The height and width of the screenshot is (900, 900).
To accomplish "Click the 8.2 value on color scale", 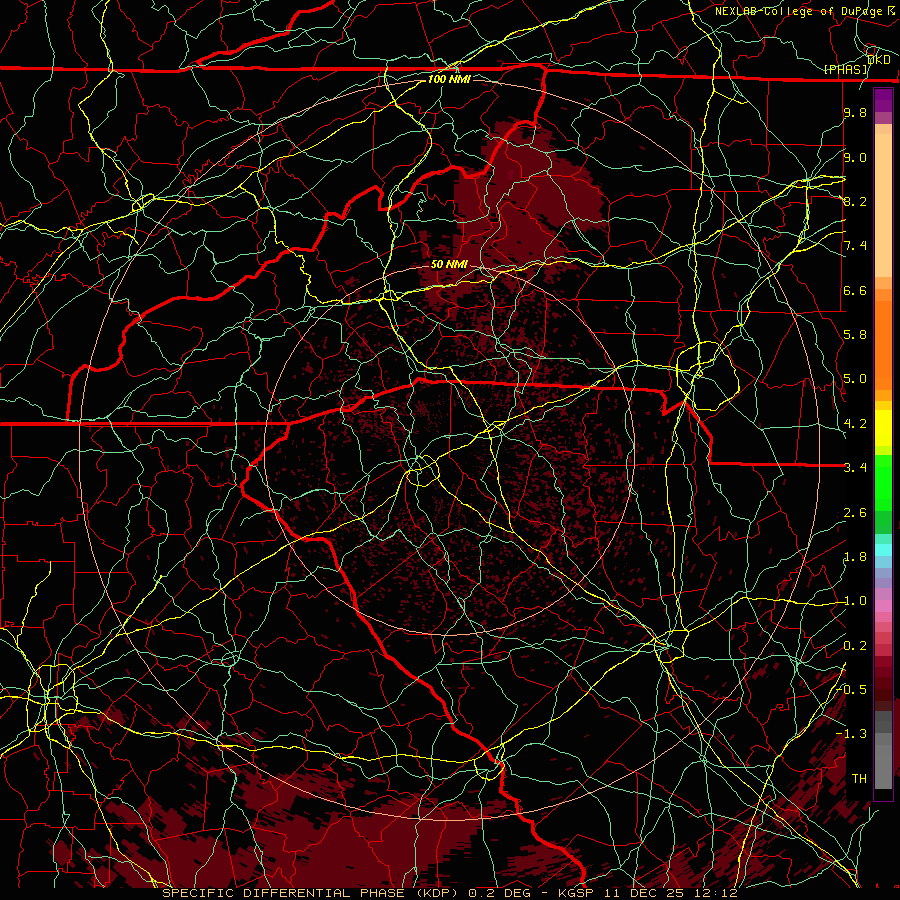I will (855, 201).
